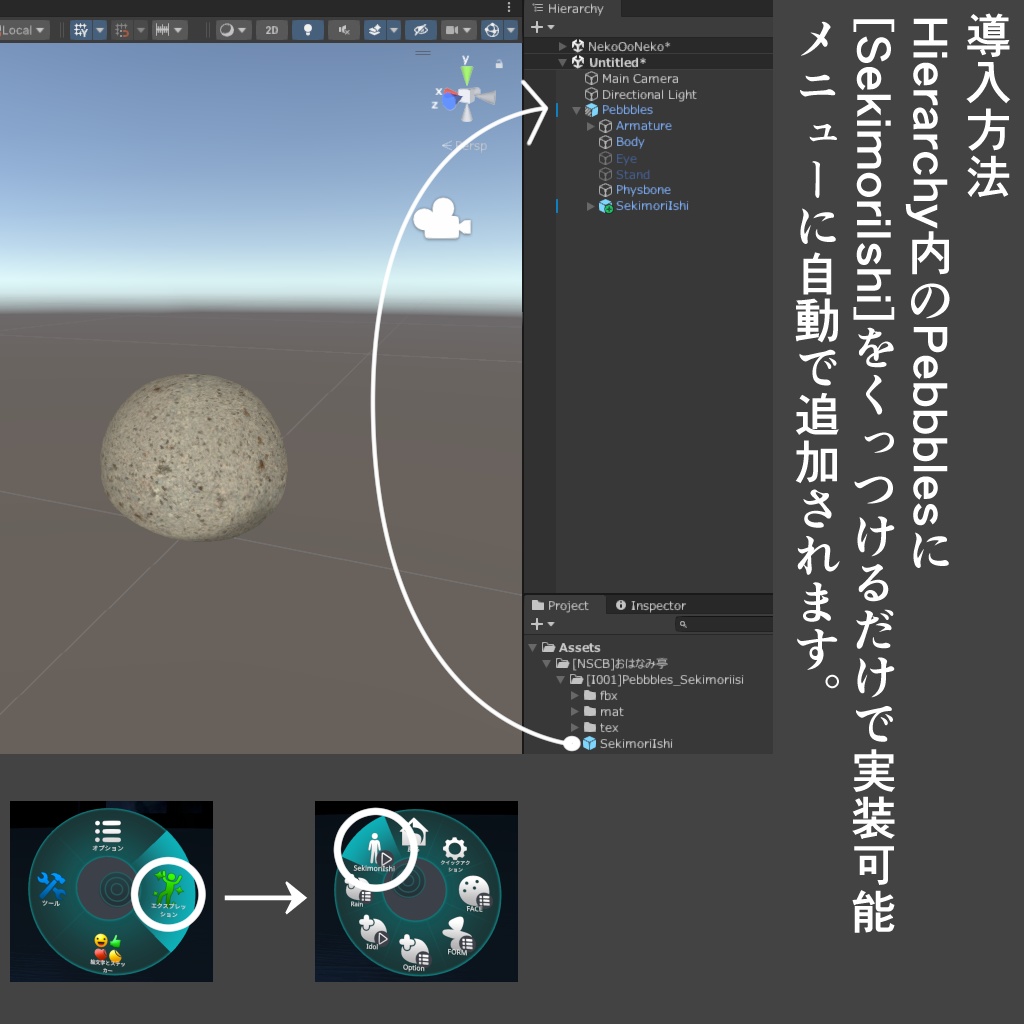This screenshot has width=1024, height=1024.
Task: Collapse the Untitled scene in Hierarchy
Action: (562, 61)
